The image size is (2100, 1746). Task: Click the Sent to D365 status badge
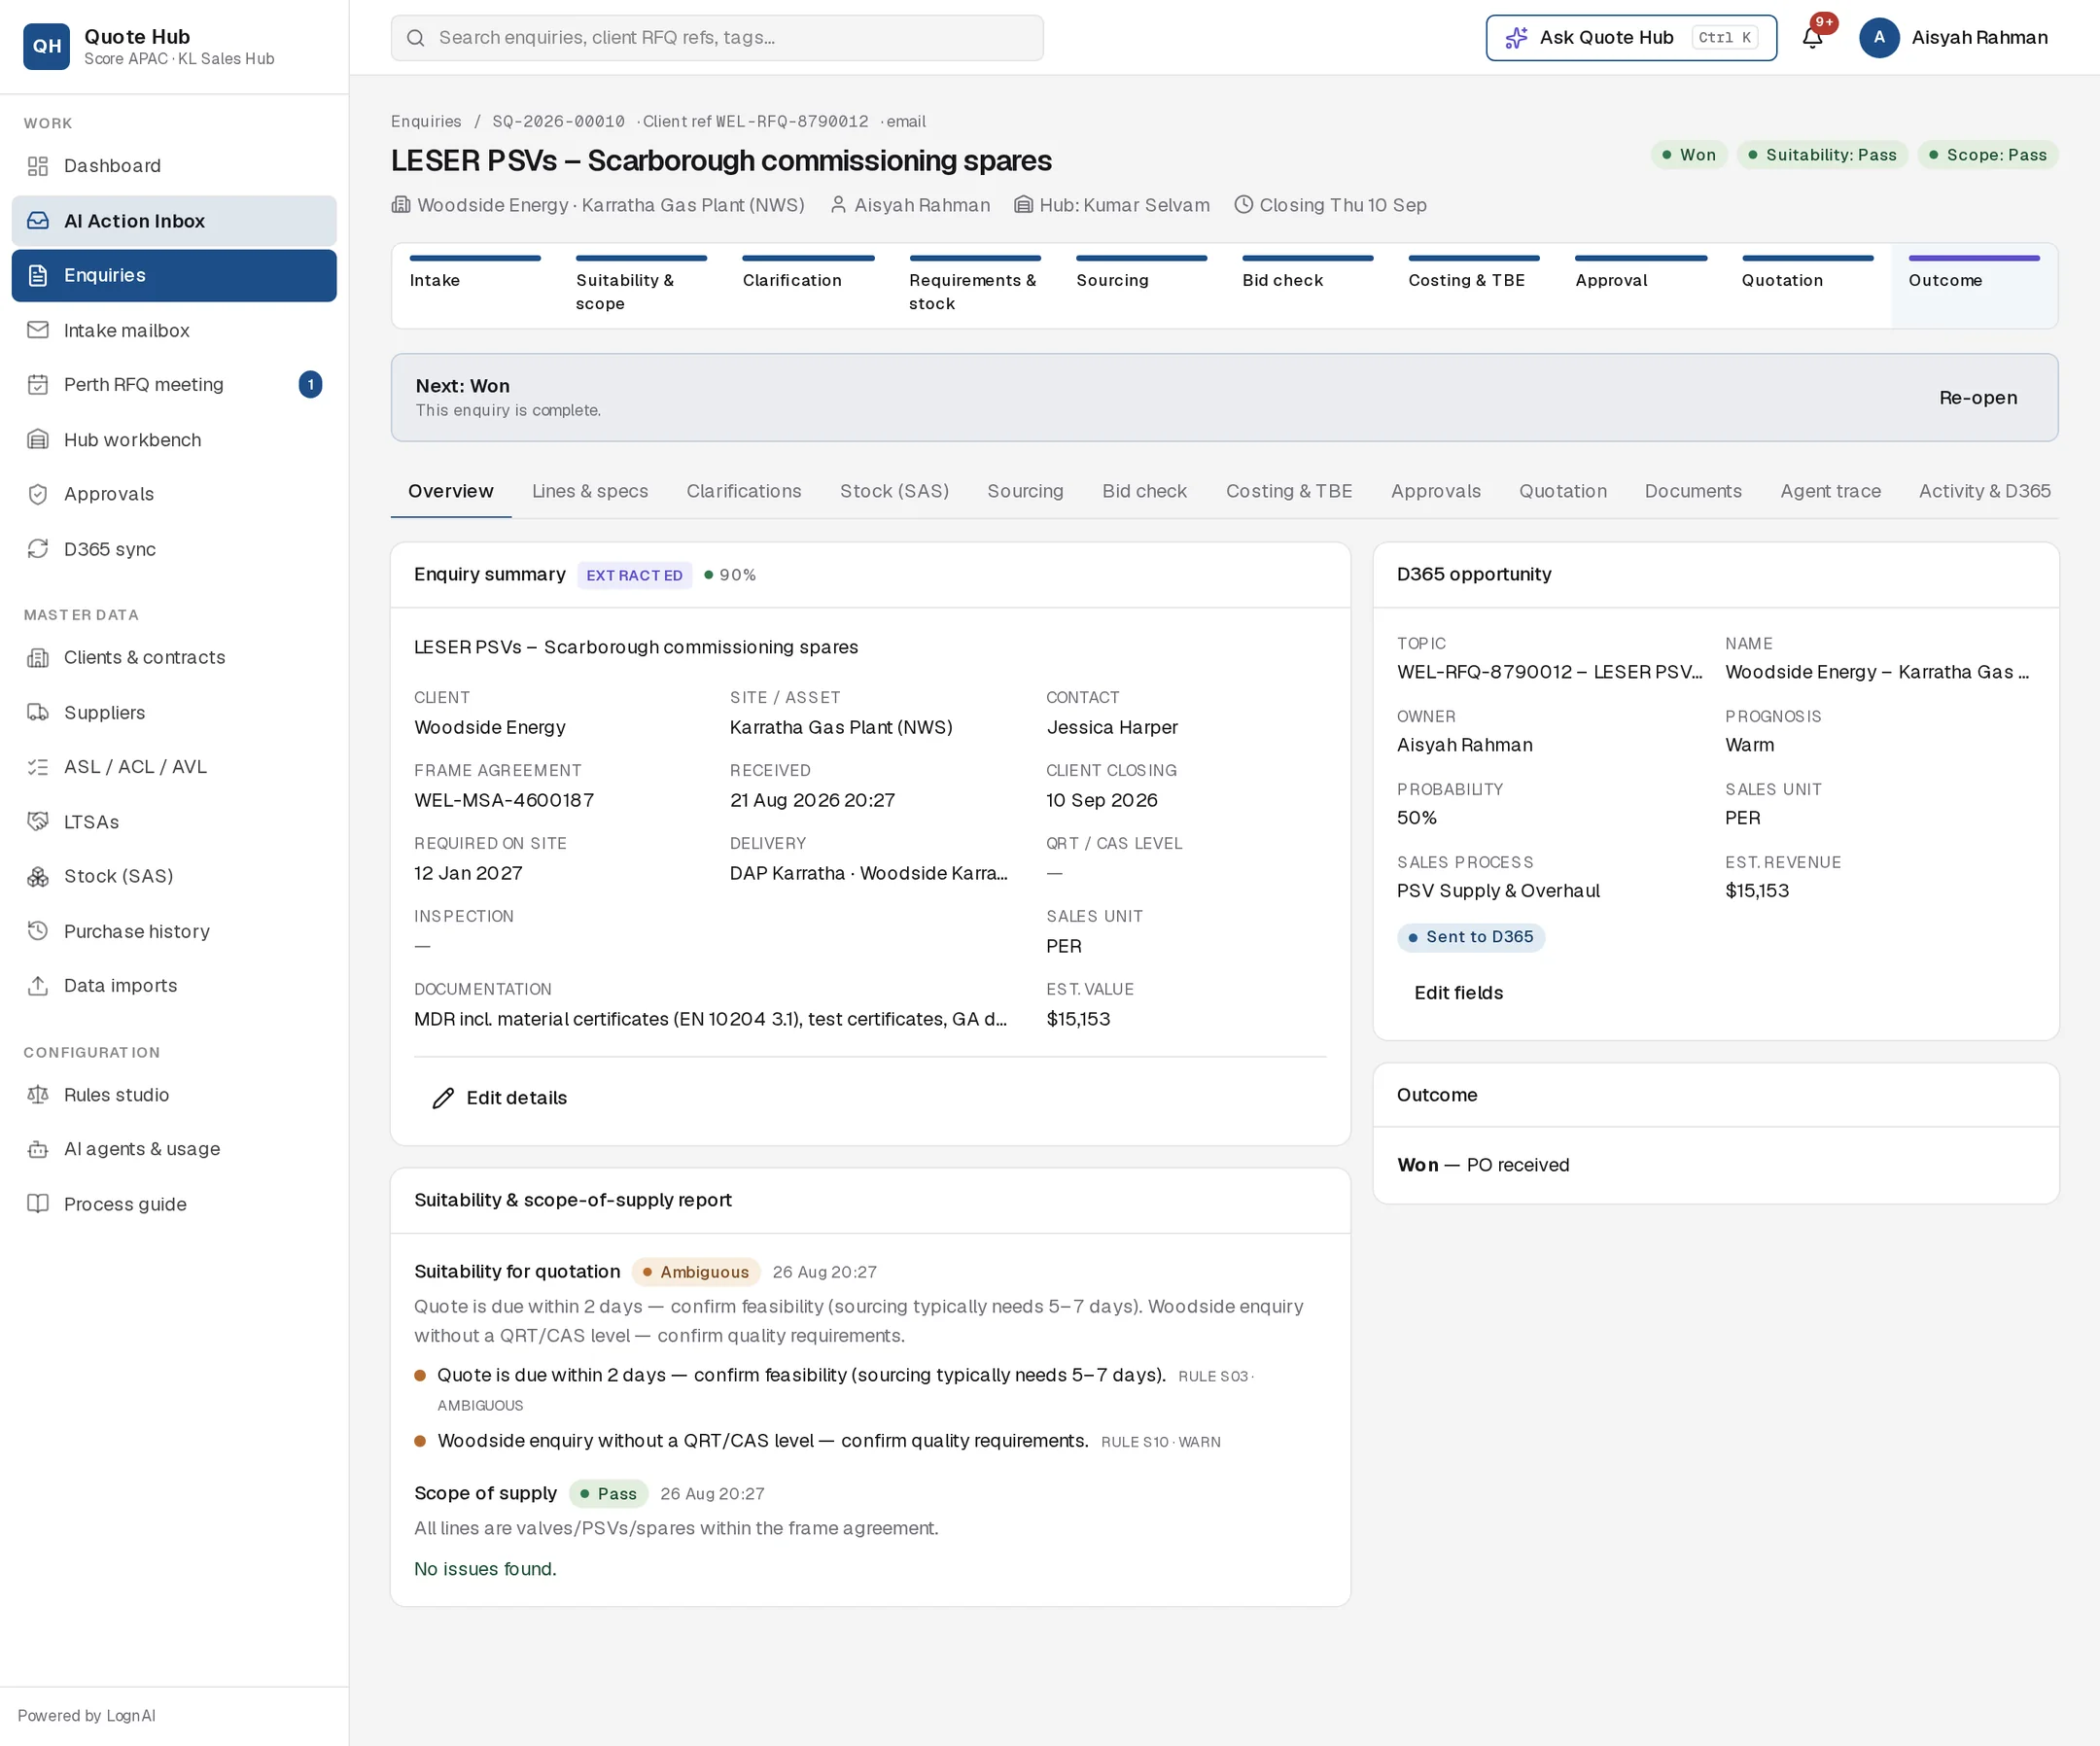pos(1470,937)
